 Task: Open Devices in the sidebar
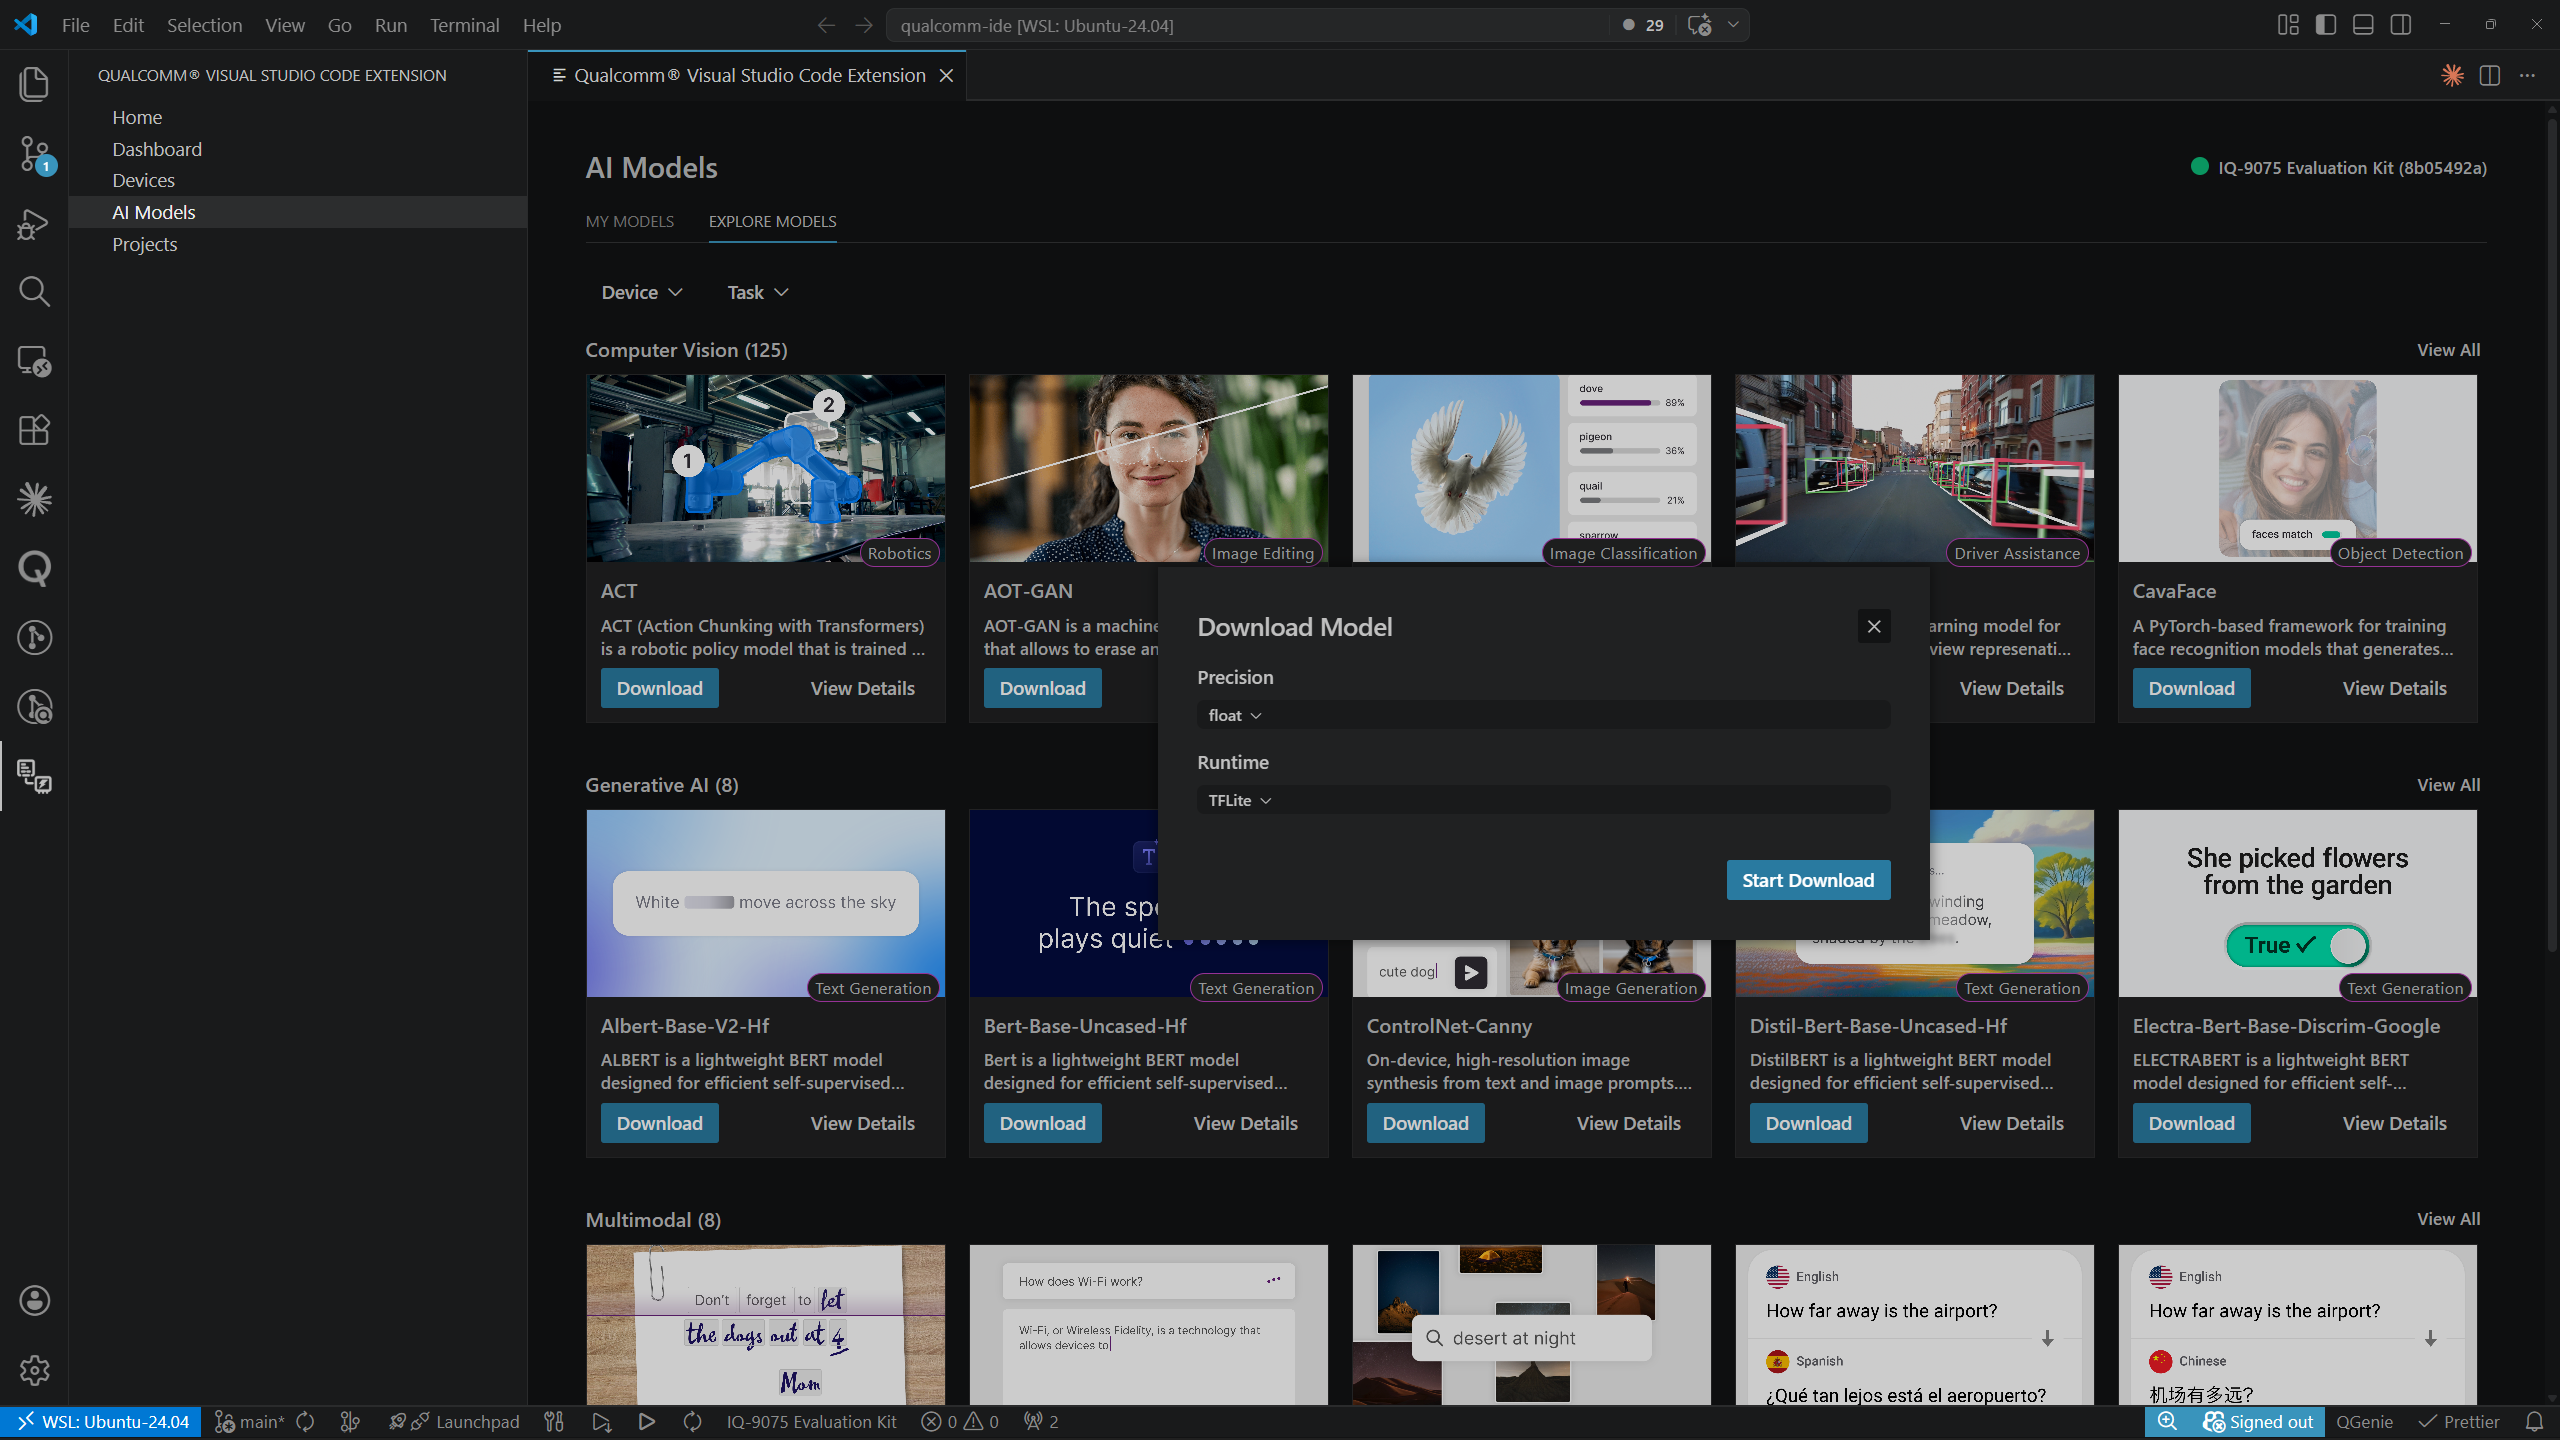coord(298,180)
